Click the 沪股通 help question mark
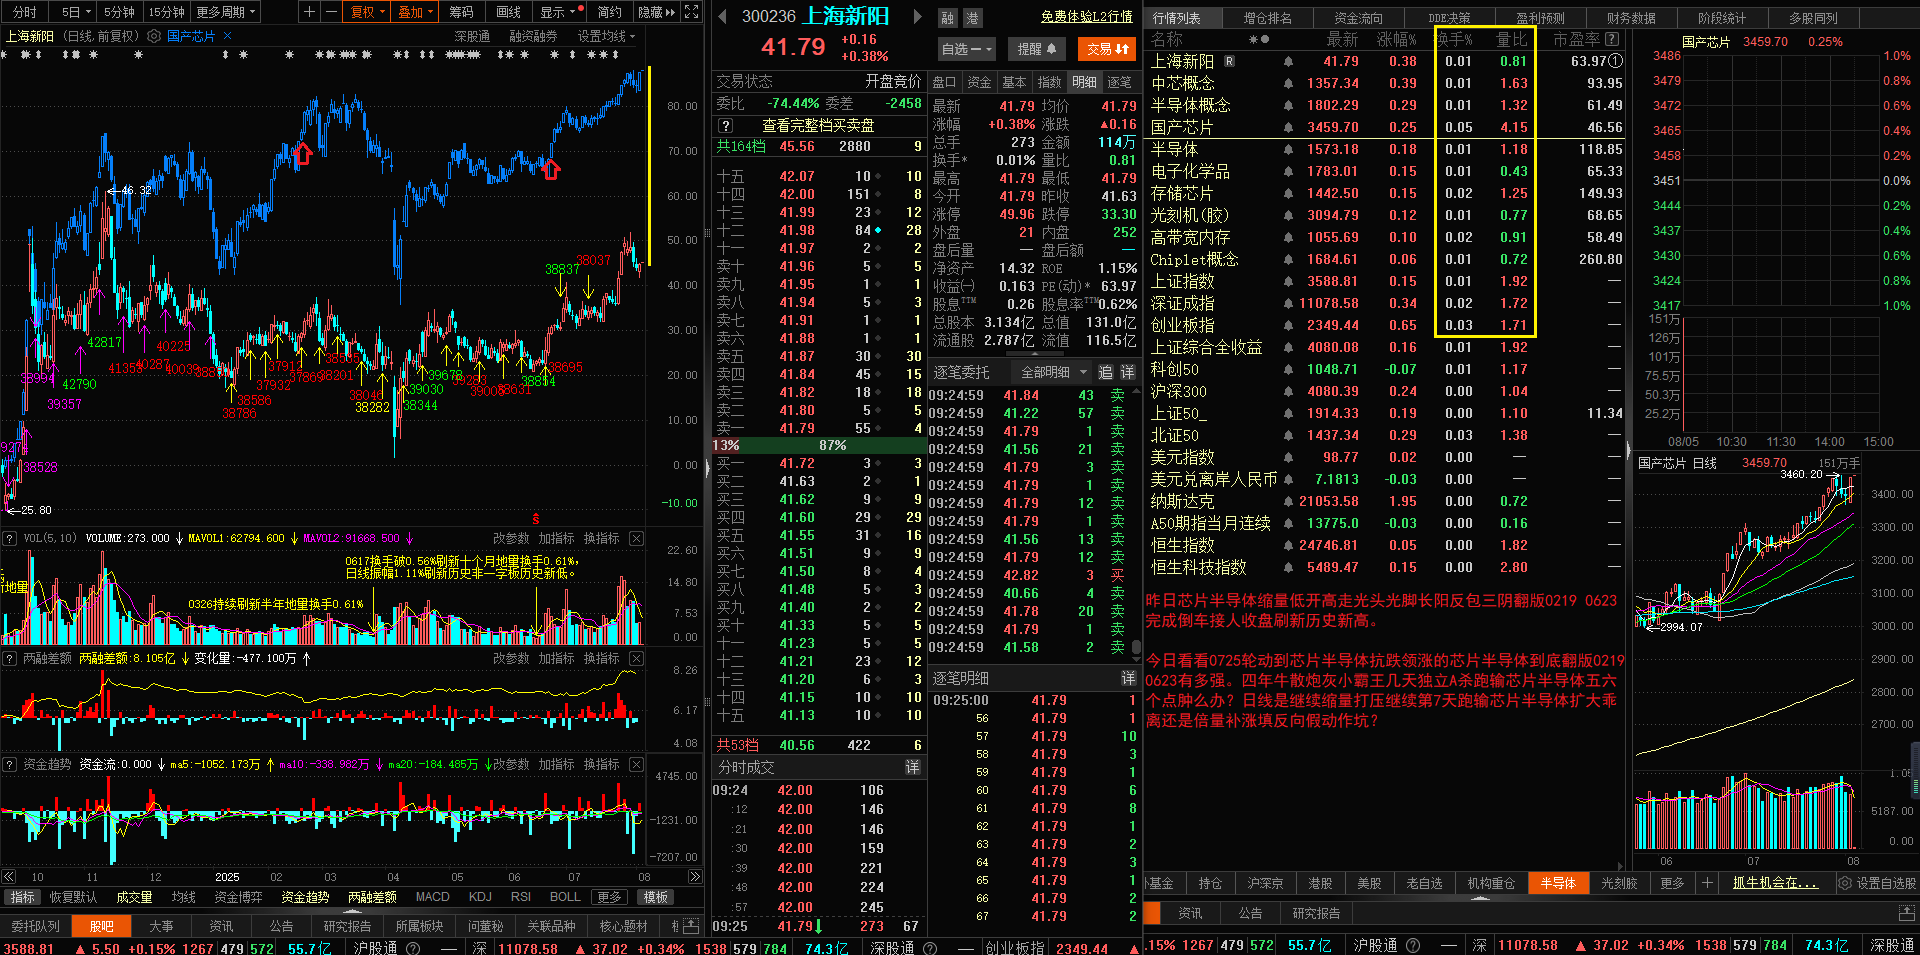The width and height of the screenshot is (1920, 955). (1413, 945)
